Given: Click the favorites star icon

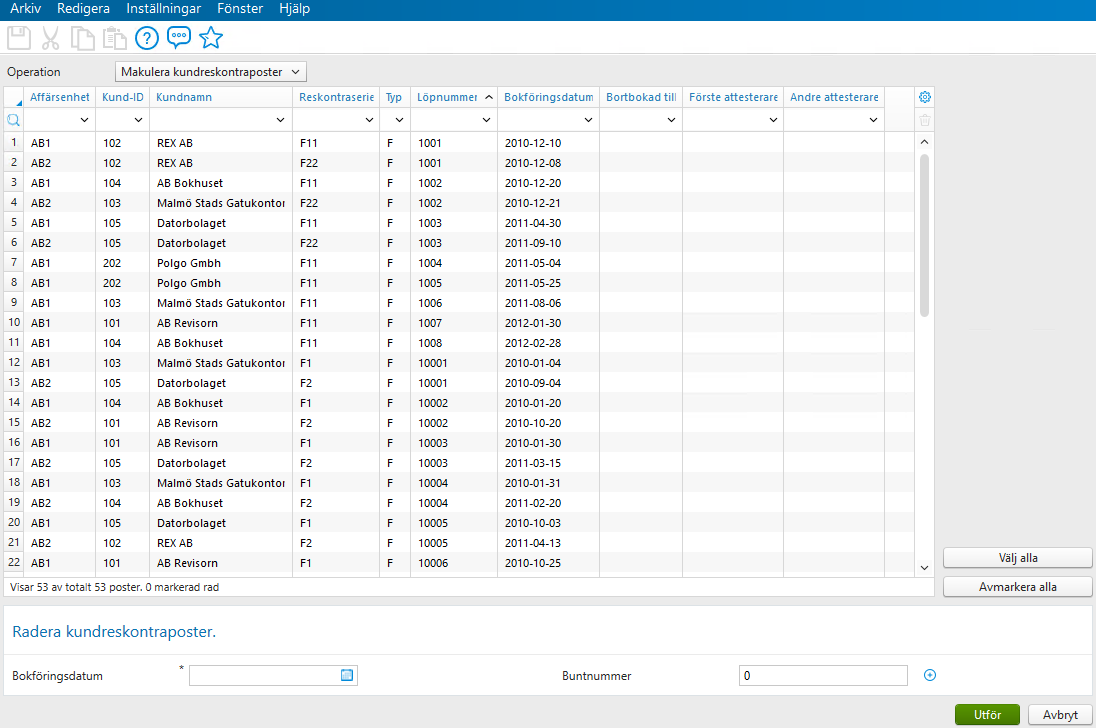Looking at the screenshot, I should [x=211, y=37].
